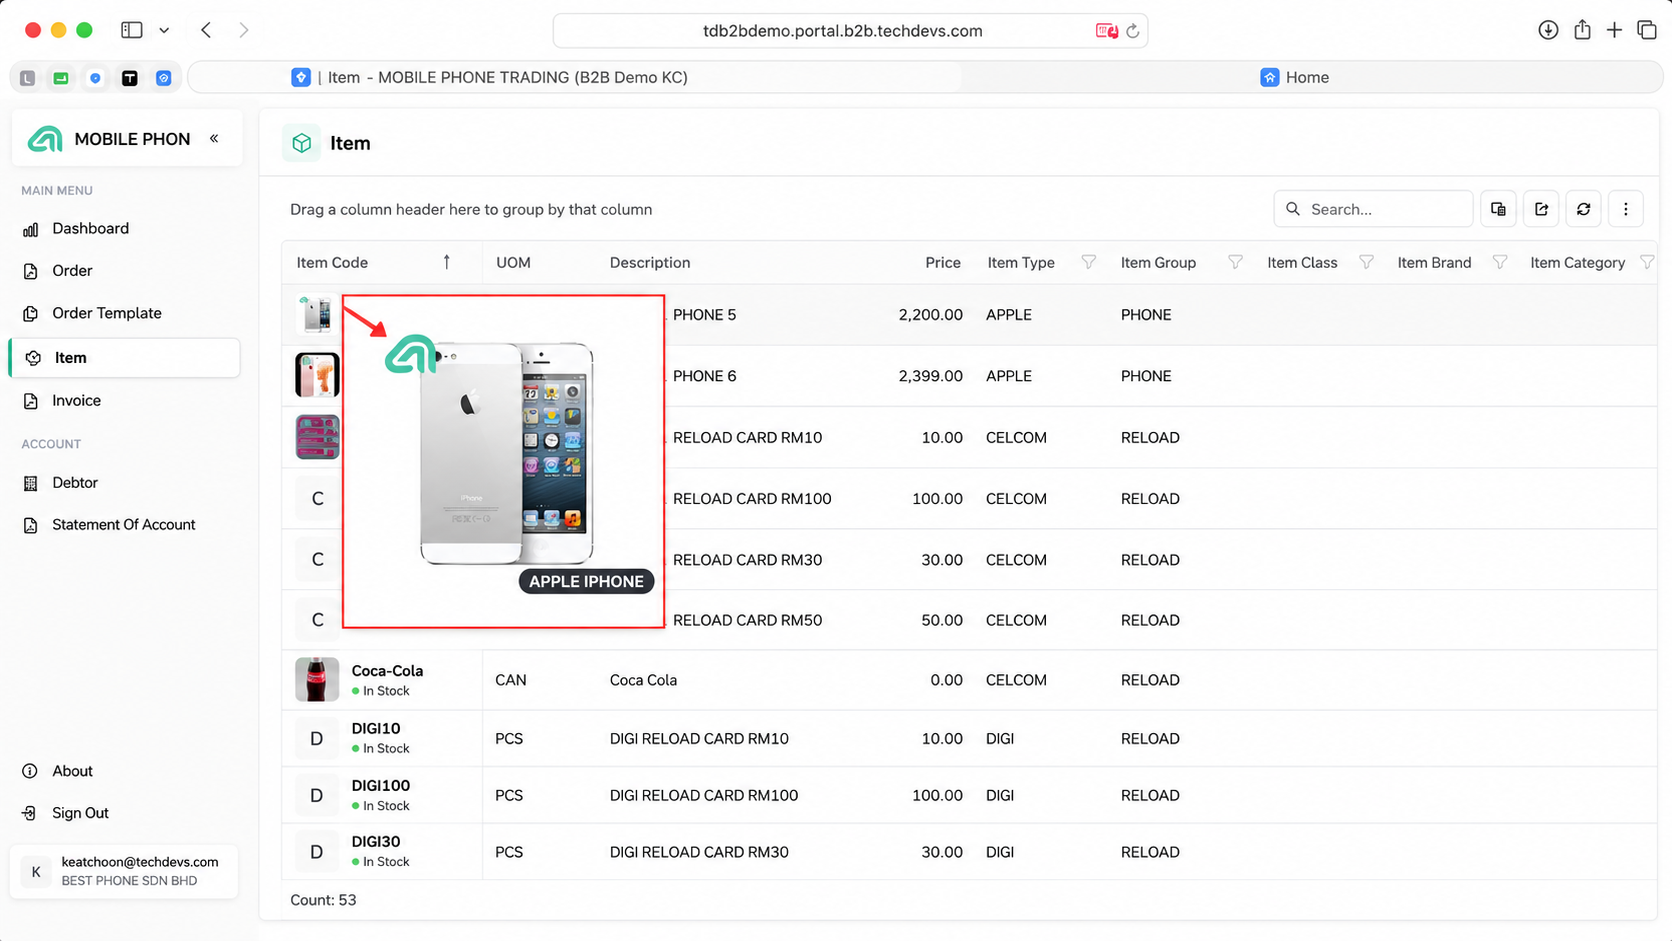Focus the Search field
The height and width of the screenshot is (941, 1672).
[x=1373, y=209]
